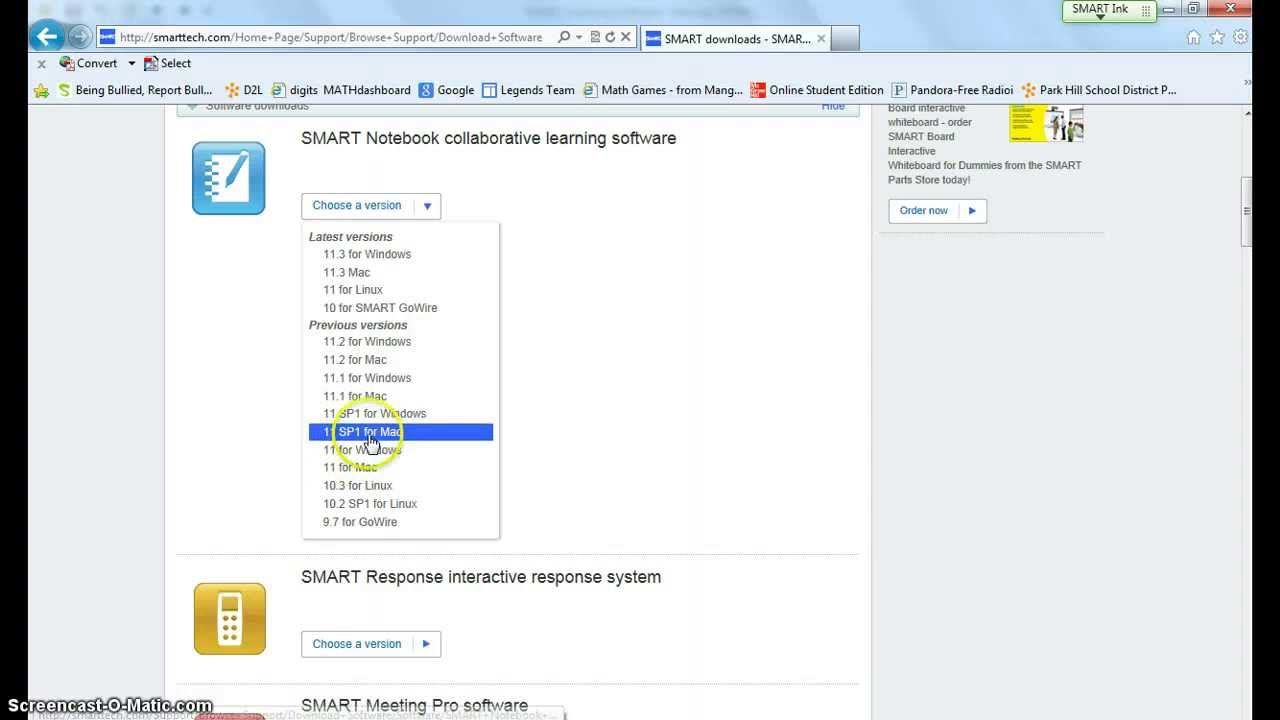The width and height of the screenshot is (1280, 720).
Task: Open the Home icon at top right
Action: (x=1193, y=37)
